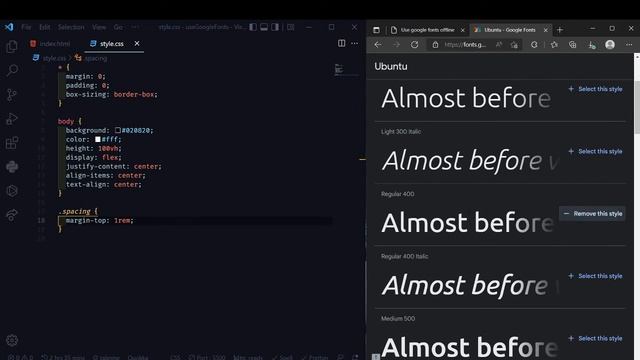The image size is (640, 360).
Task: Open the View menu in VS Code
Action: pos(99,27)
